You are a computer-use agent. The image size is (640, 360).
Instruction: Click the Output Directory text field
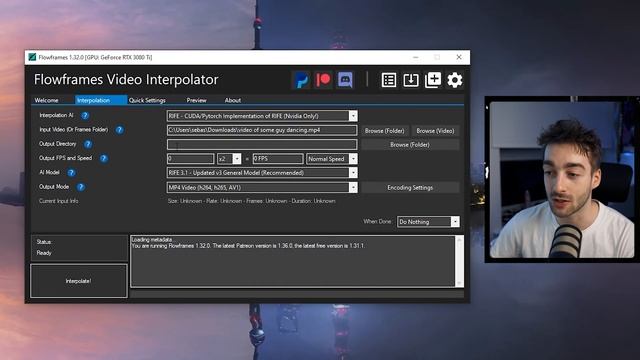(x=262, y=144)
